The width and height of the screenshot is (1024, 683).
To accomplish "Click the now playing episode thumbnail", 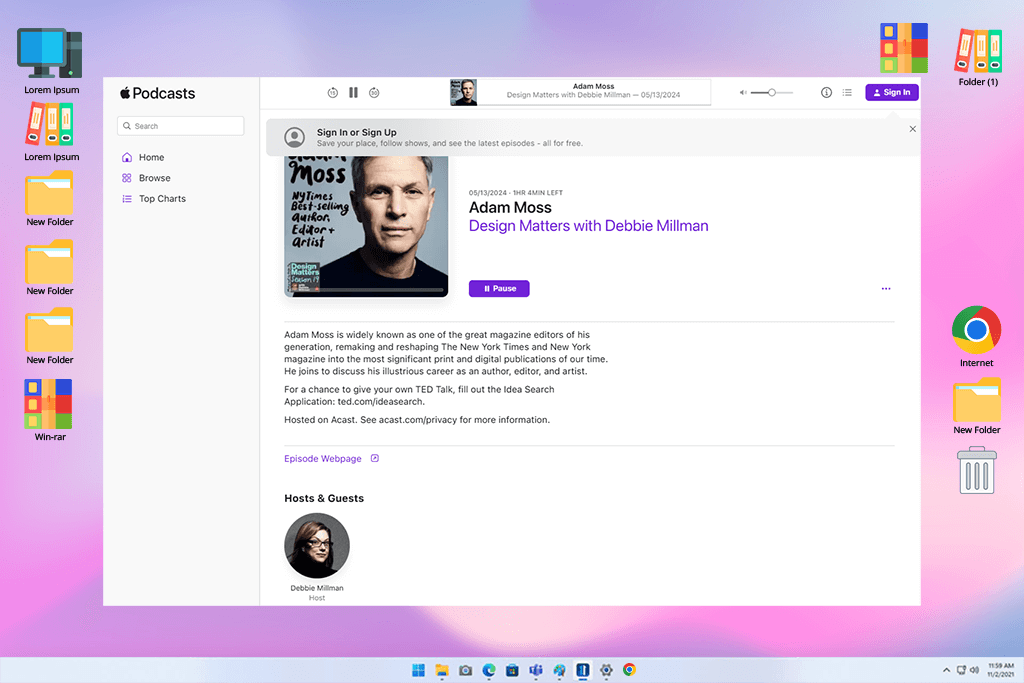I will [x=464, y=93].
